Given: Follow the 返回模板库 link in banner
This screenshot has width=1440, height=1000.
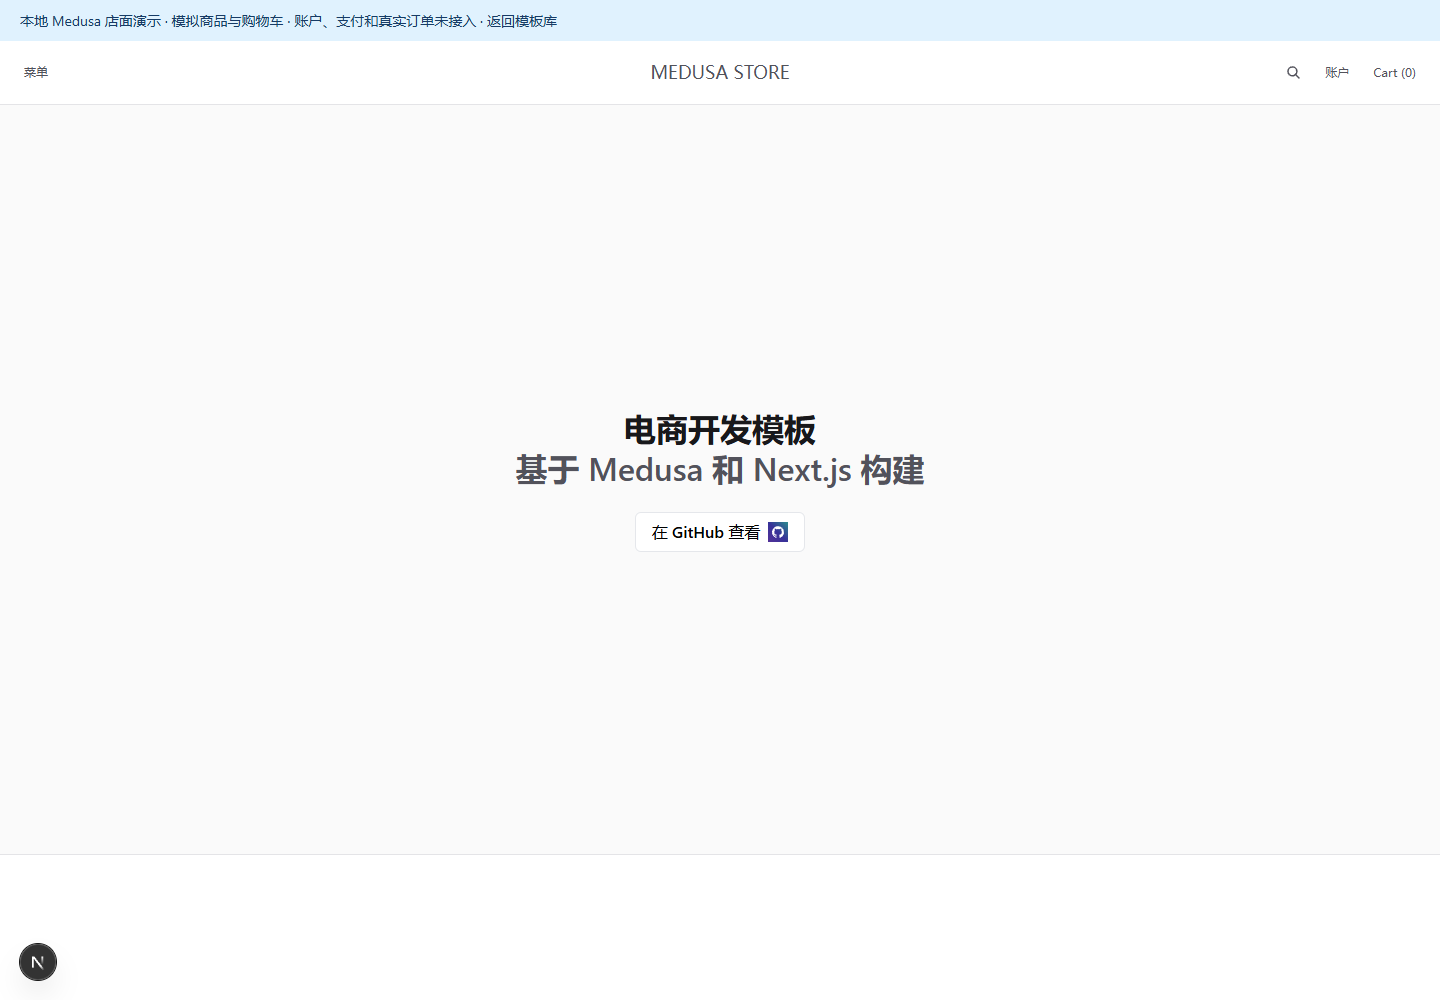Looking at the screenshot, I should pos(522,21).
